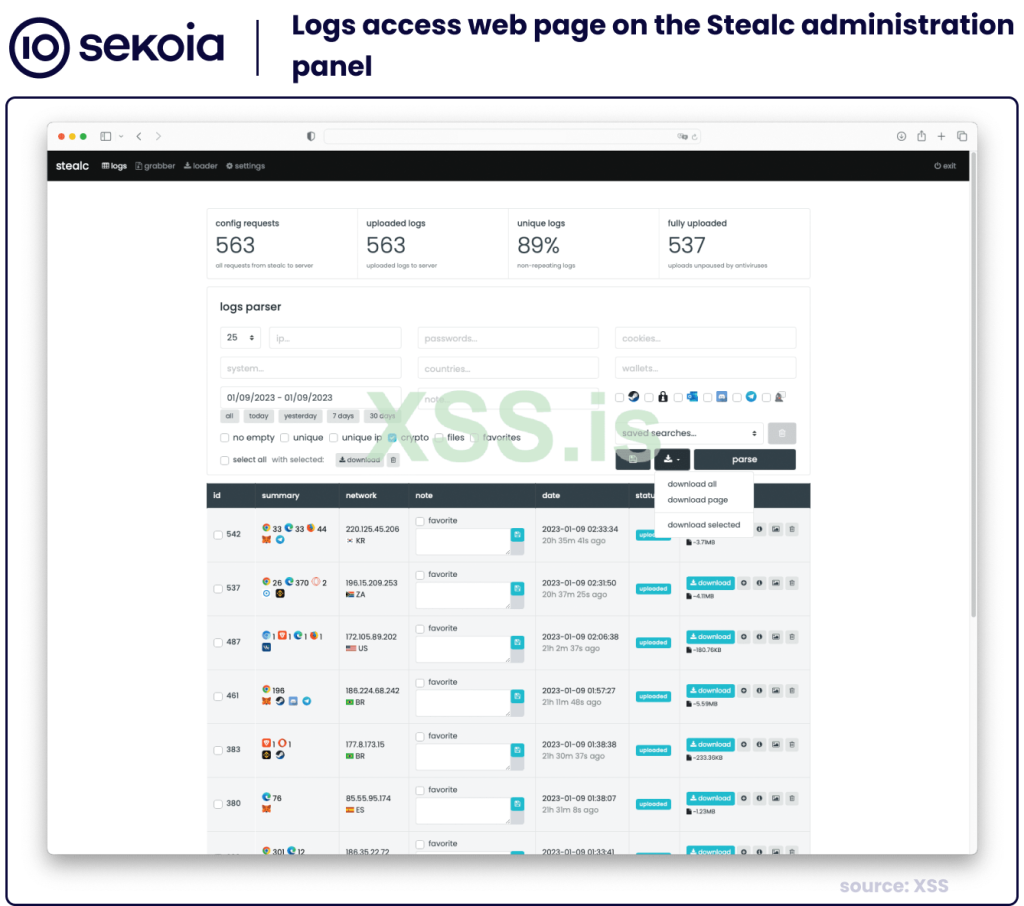This screenshot has width=1024, height=906.
Task: Click the privacy shield icon by the address bar
Action: coord(311,137)
